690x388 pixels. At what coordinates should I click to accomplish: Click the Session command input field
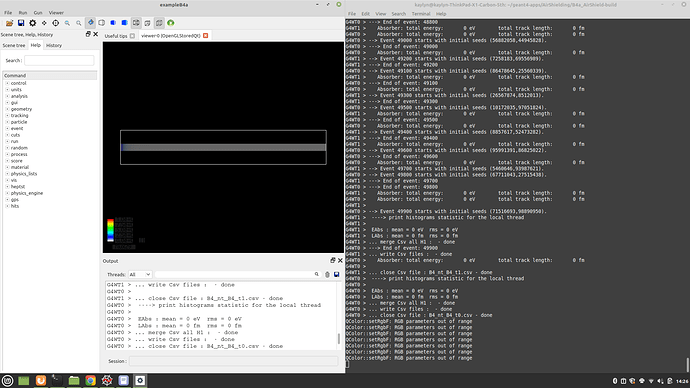[233, 361]
